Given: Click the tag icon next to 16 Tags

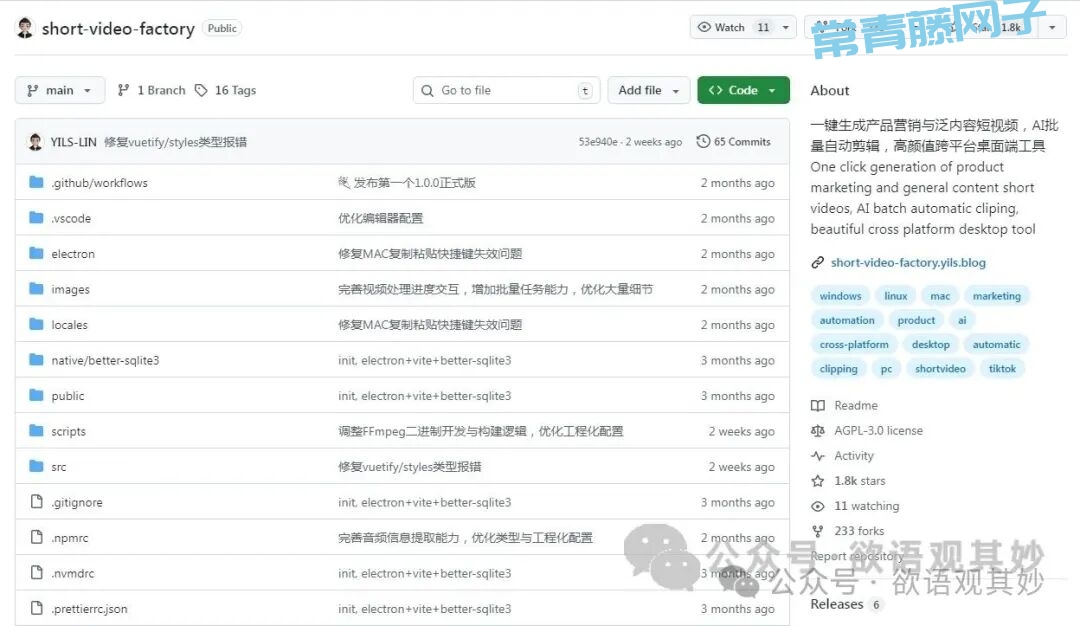Looking at the screenshot, I should coord(201,90).
